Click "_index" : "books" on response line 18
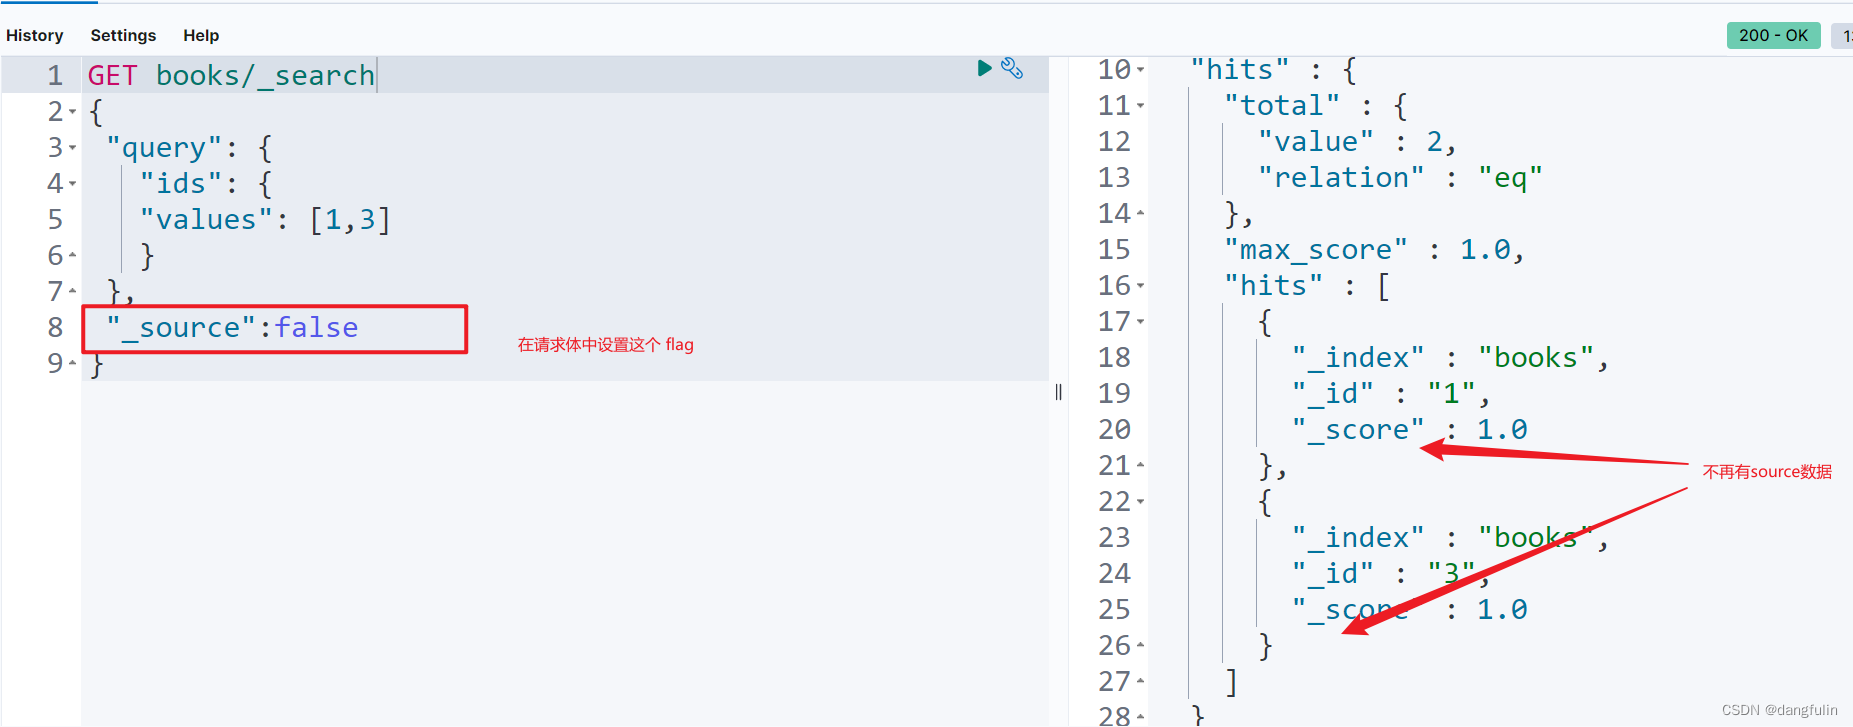The height and width of the screenshot is (727, 1853). click(x=1450, y=358)
